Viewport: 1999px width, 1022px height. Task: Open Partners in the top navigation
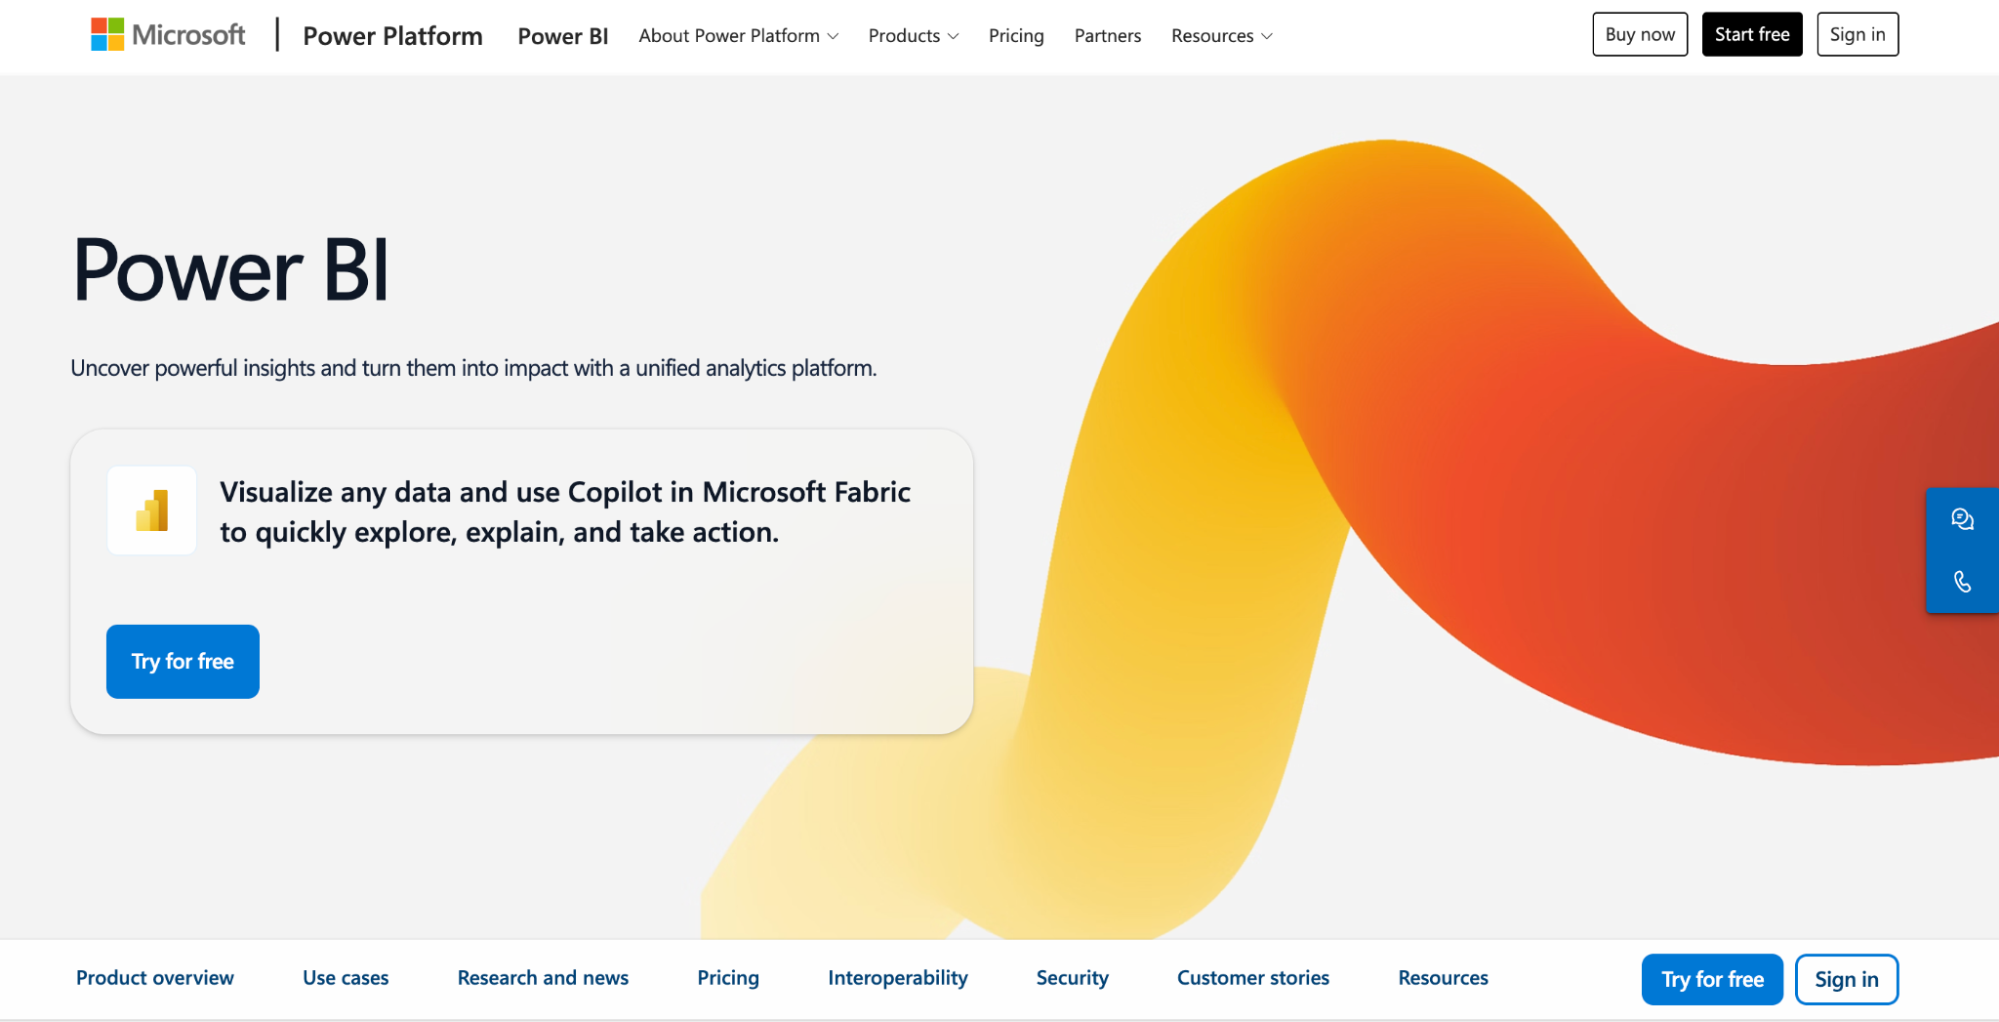point(1107,36)
